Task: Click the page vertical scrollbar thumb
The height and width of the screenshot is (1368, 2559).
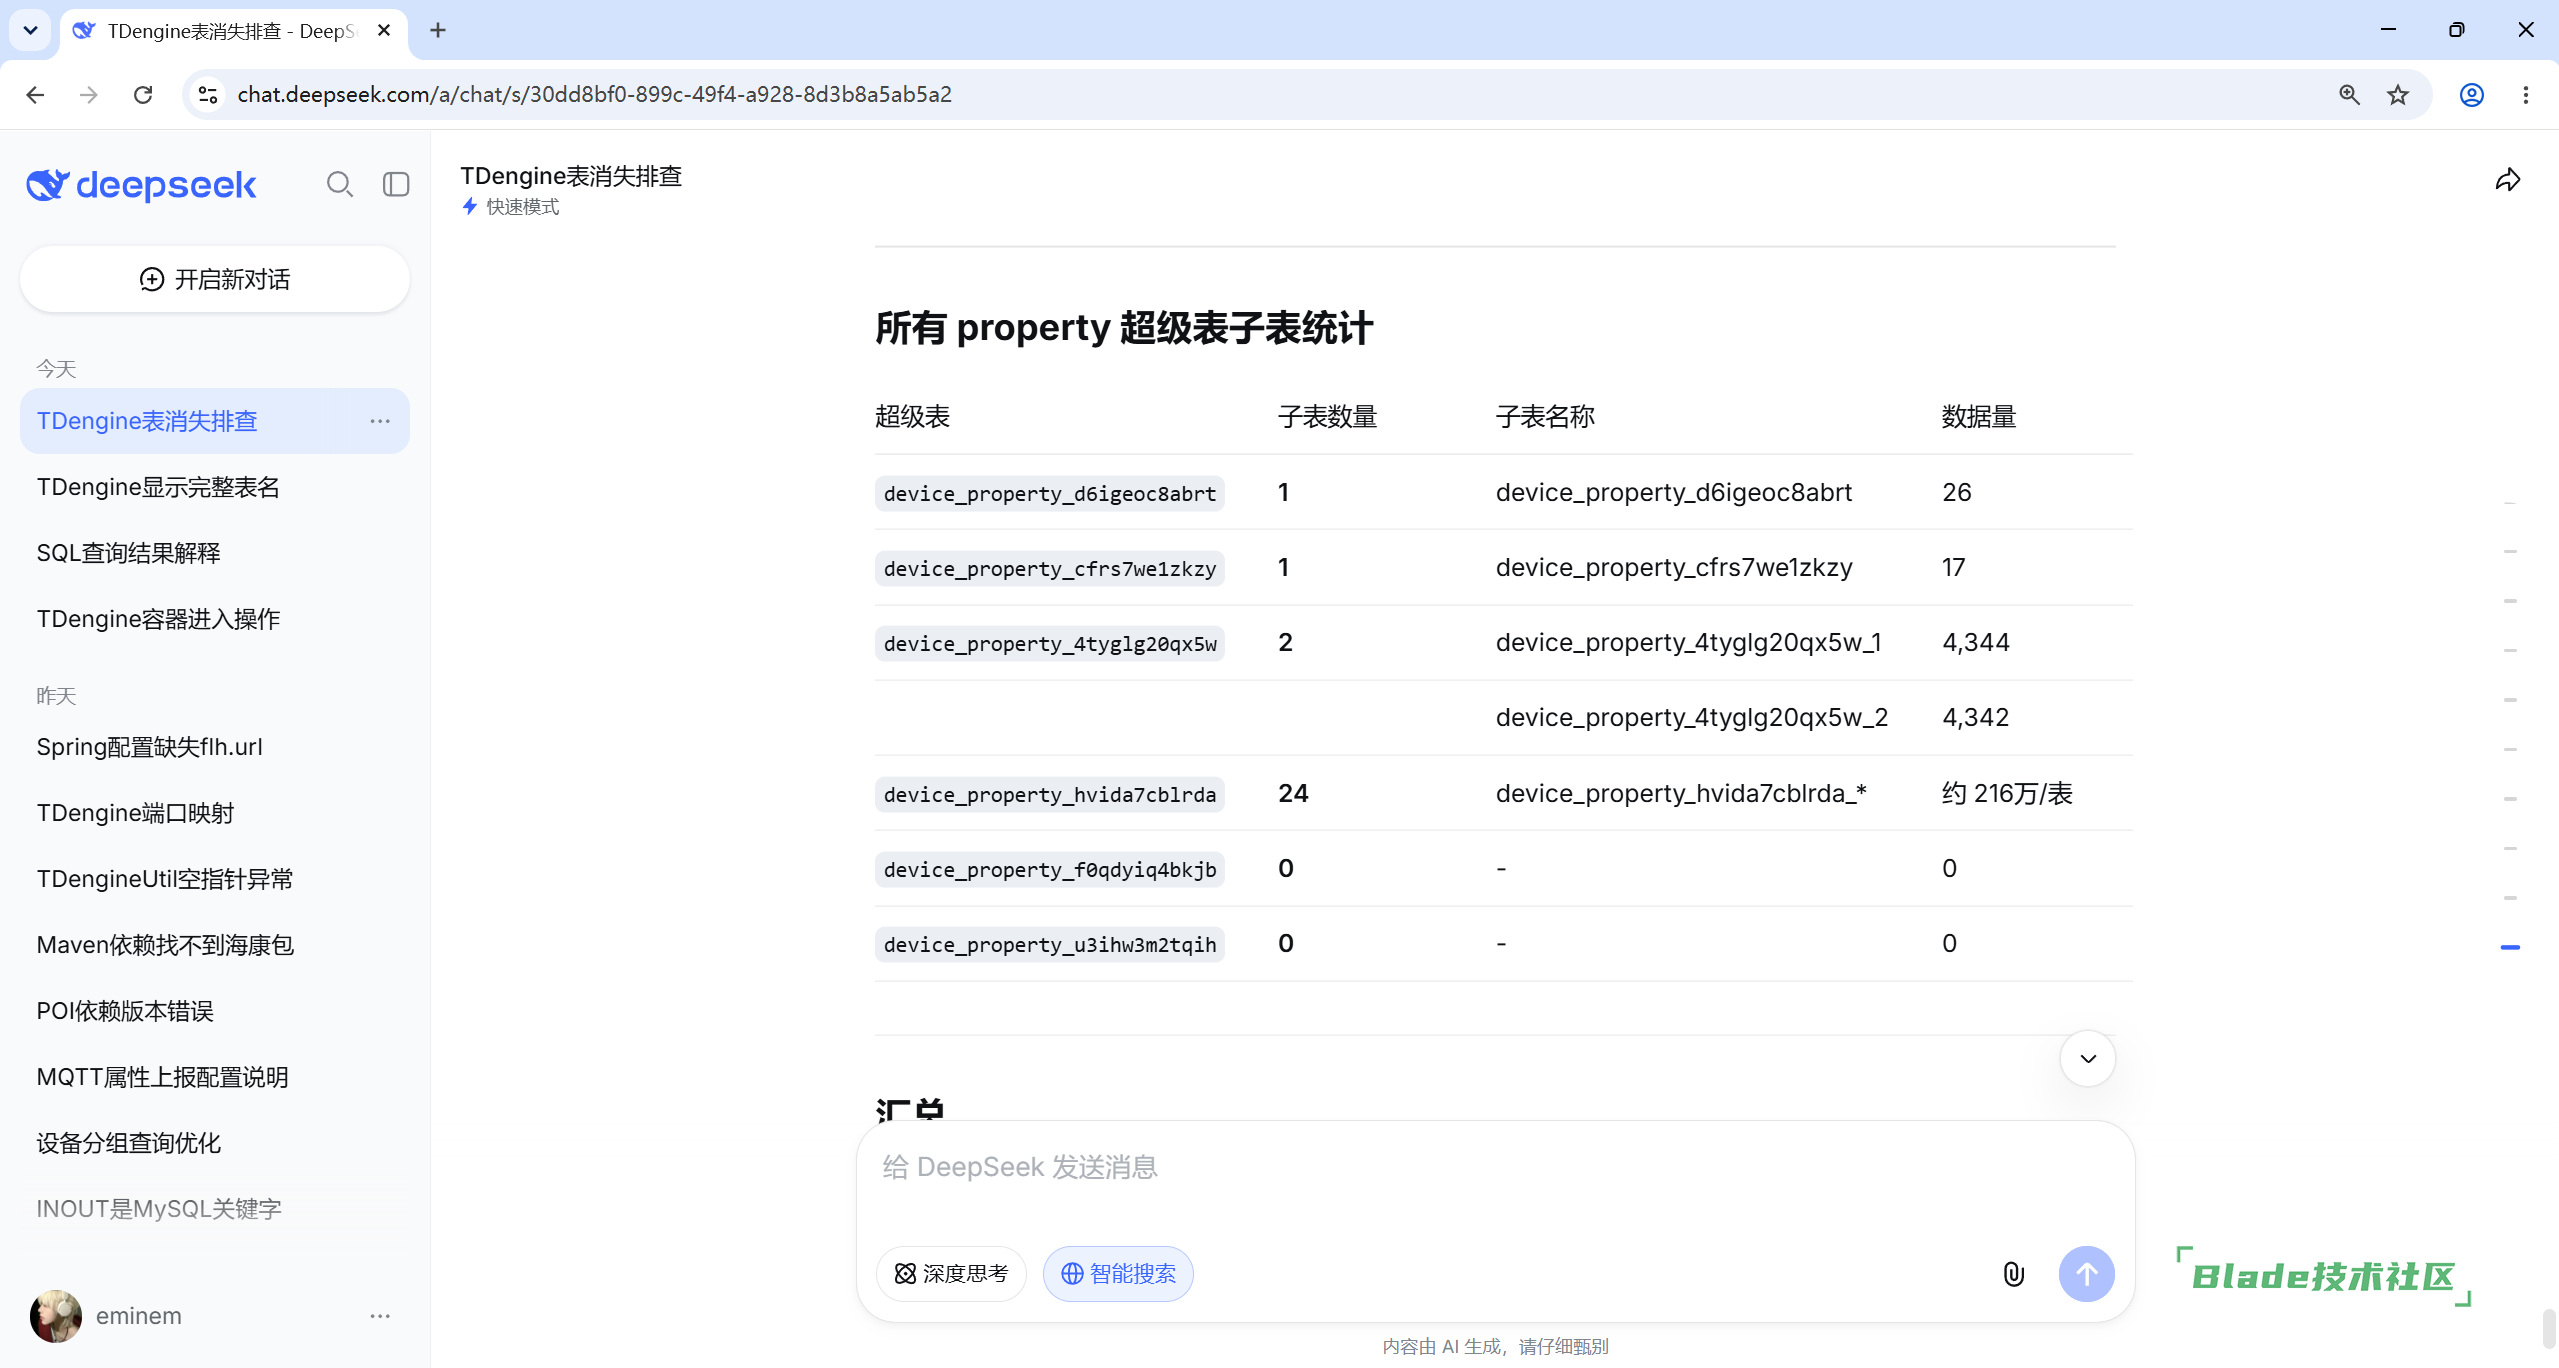Action: [2549, 1328]
